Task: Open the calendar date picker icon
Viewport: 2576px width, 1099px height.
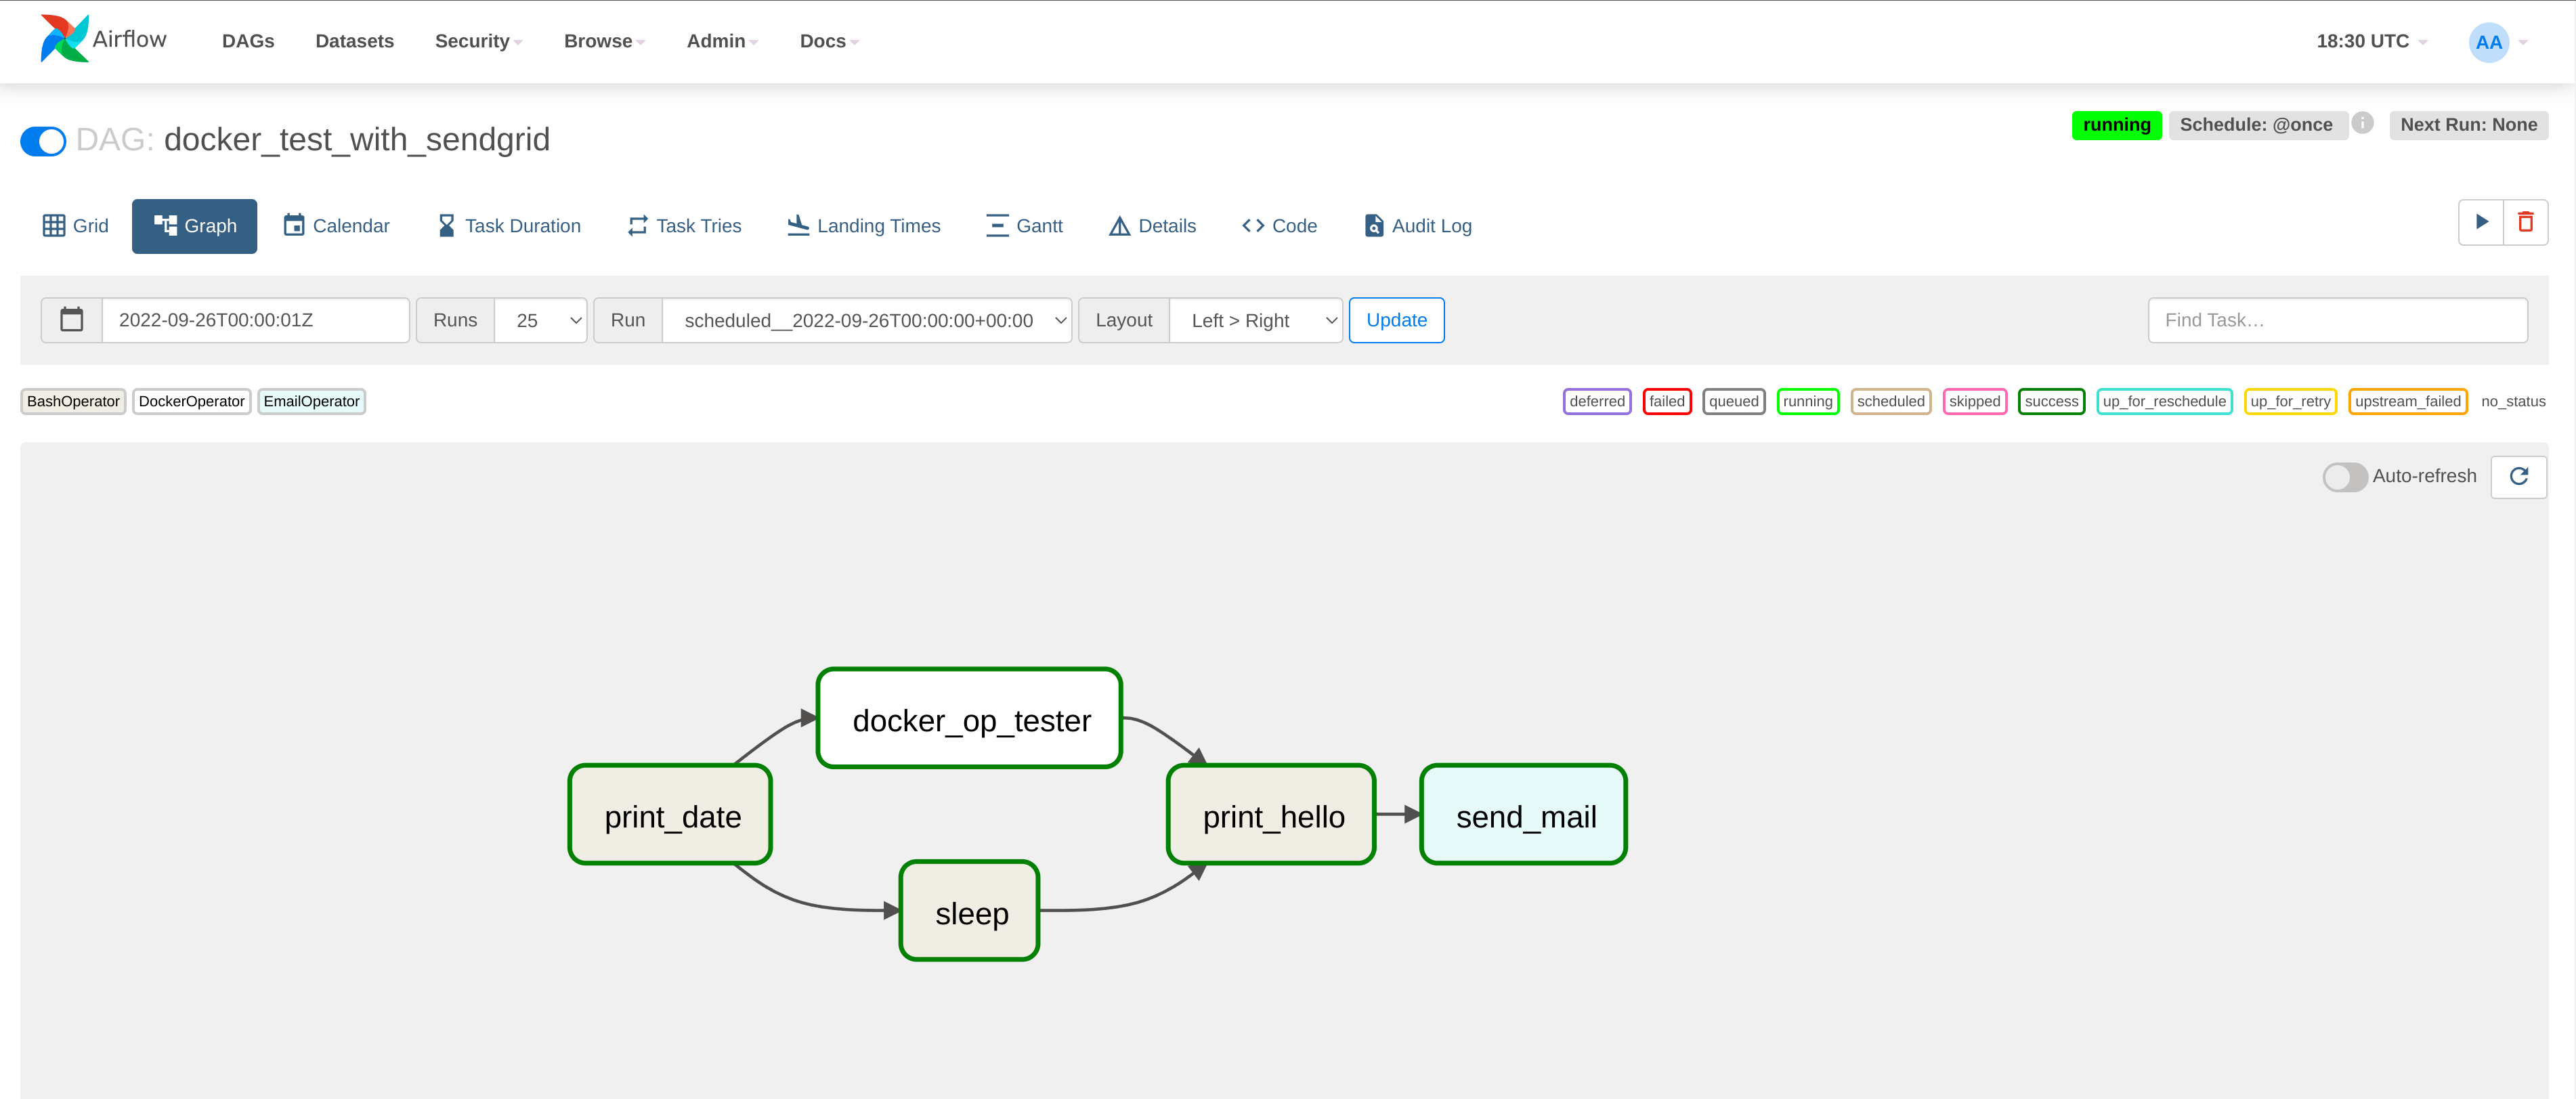Action: tap(72, 320)
